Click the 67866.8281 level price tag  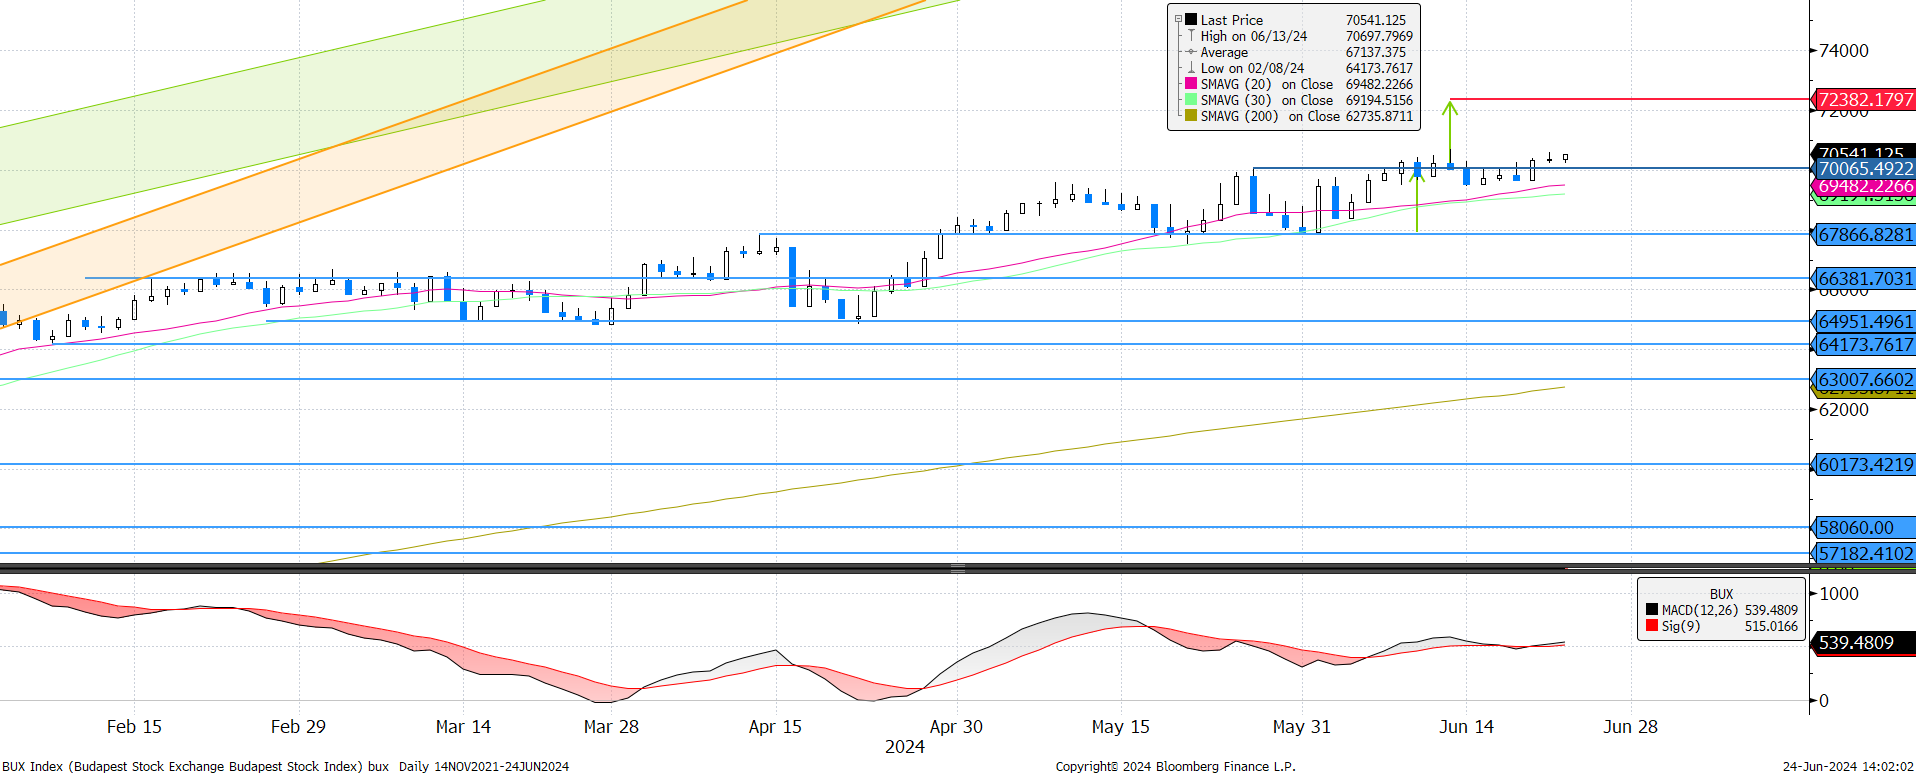tap(1864, 234)
